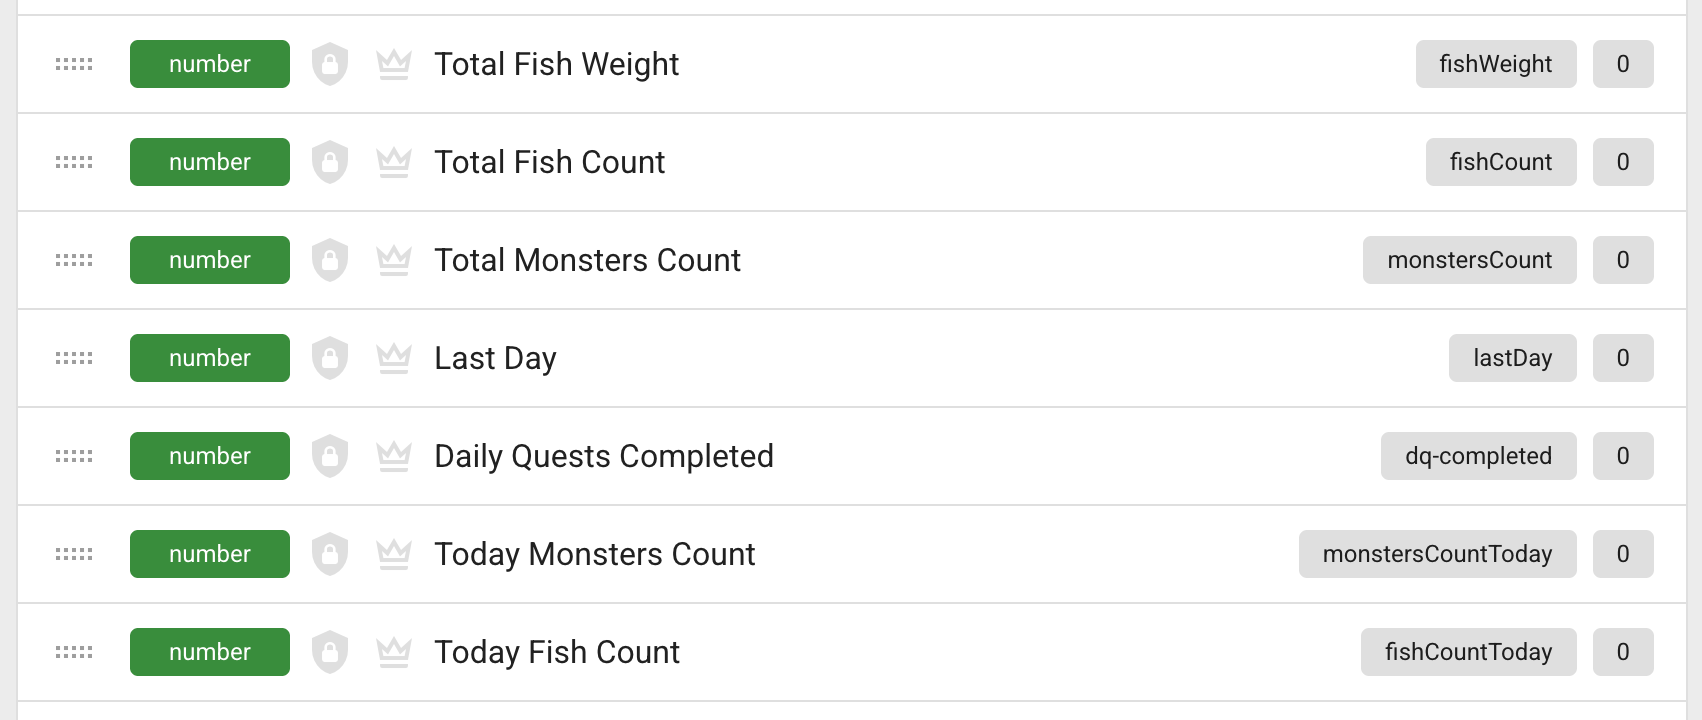Click the crown icon beside Last Day
This screenshot has height=720, width=1702.
[x=394, y=358]
